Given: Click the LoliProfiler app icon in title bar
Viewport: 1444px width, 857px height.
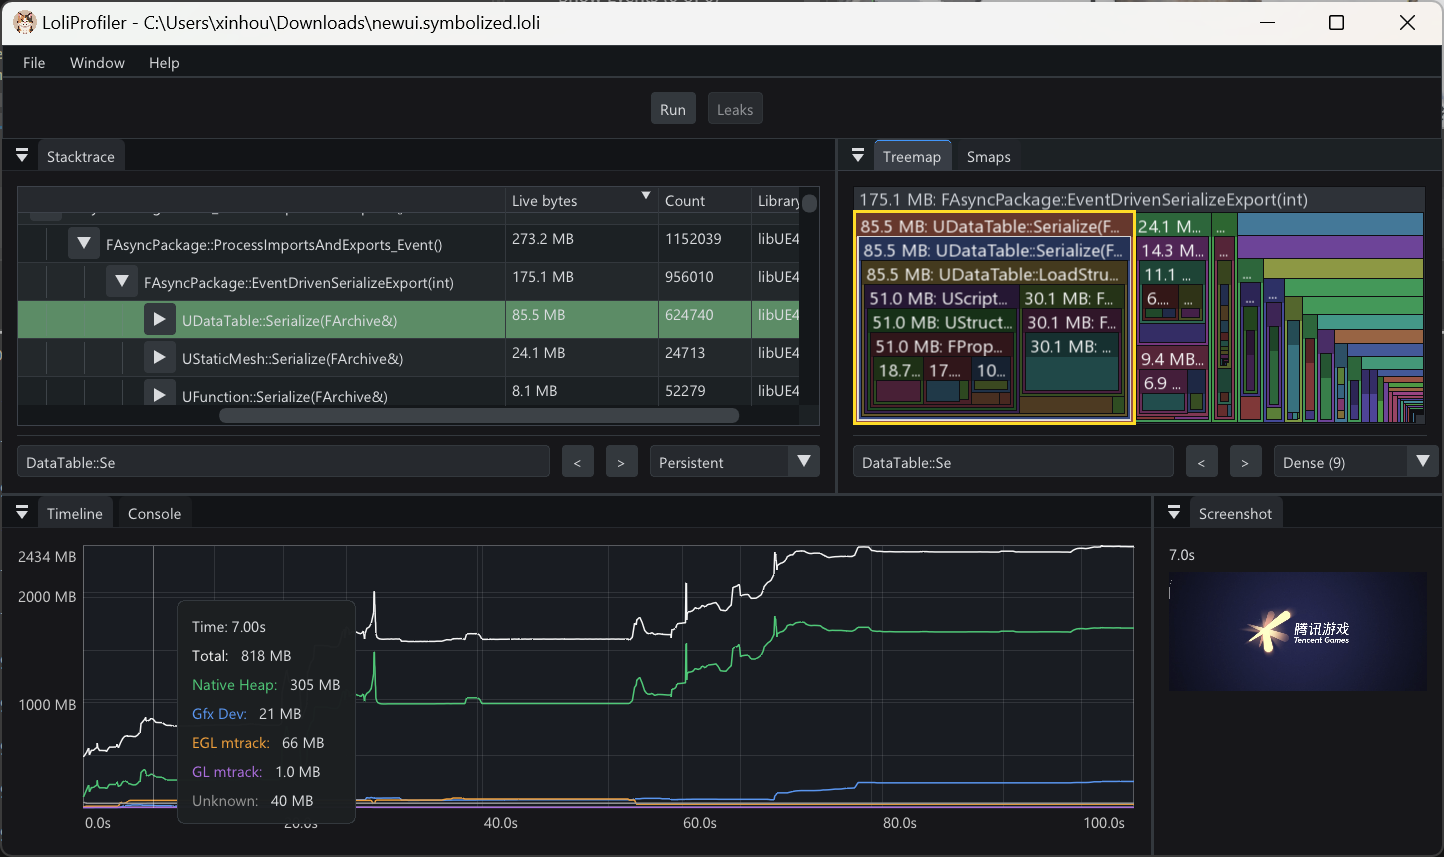Looking at the screenshot, I should (24, 22).
